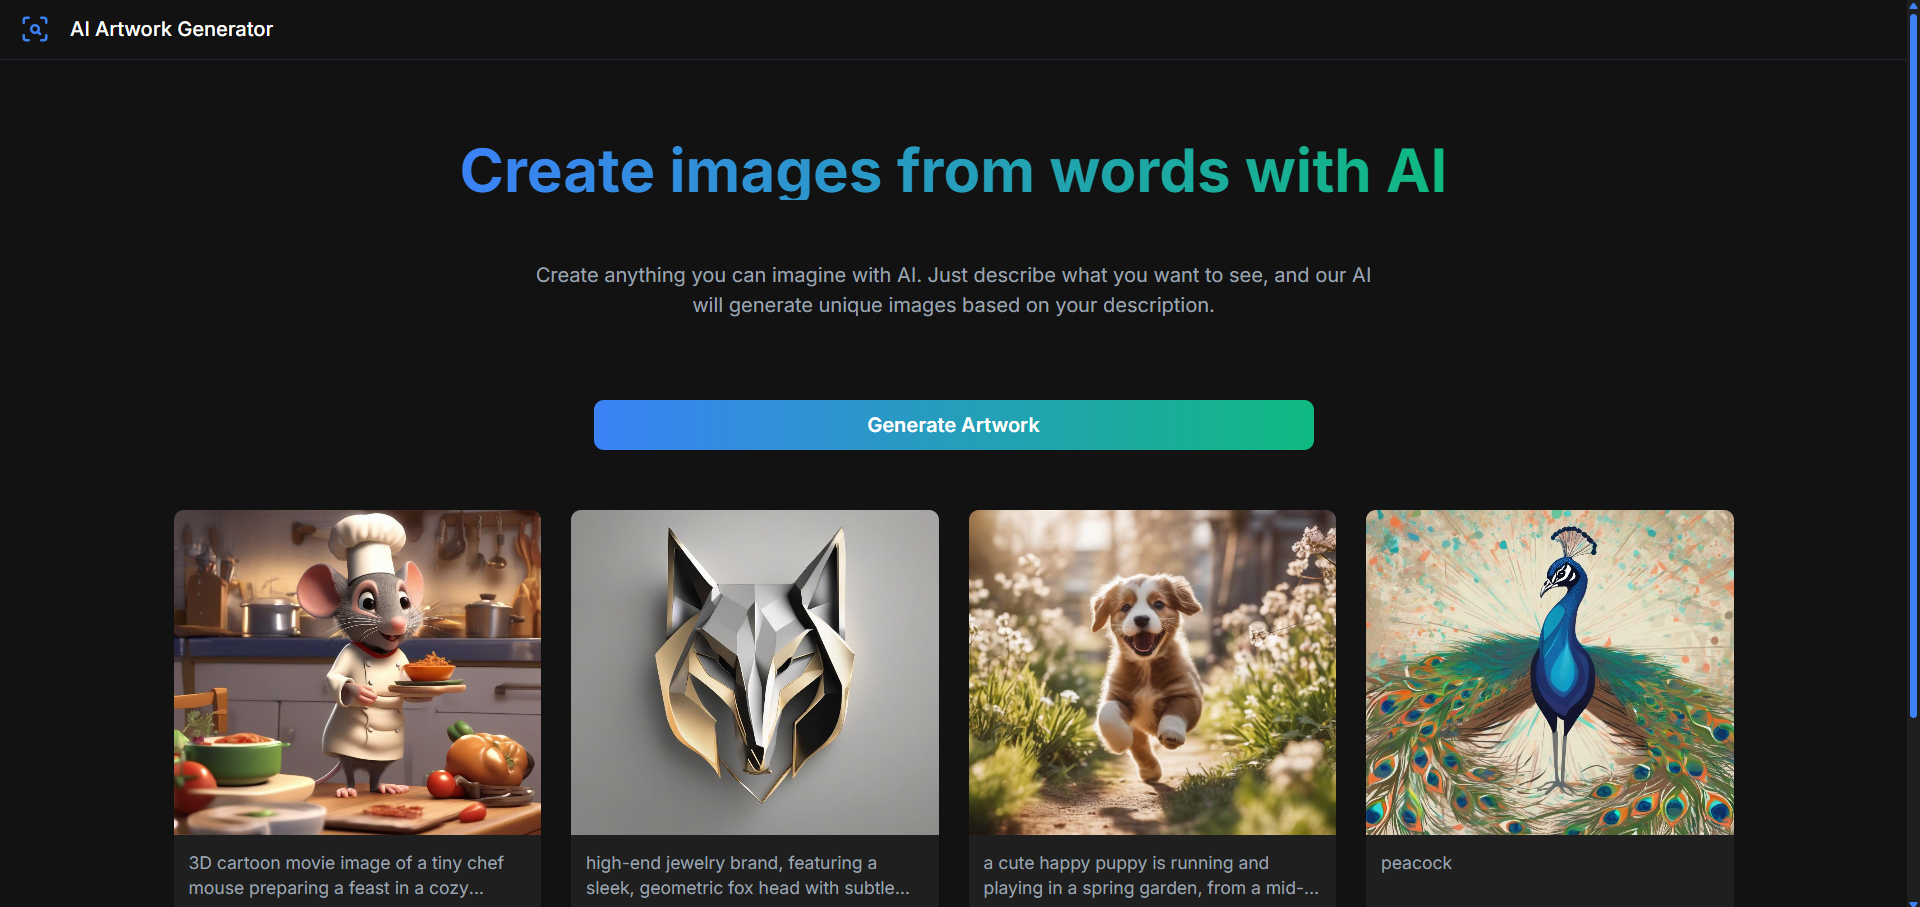
Task: Select the 'high-end jewelry brand' caption text
Action: coord(747,875)
